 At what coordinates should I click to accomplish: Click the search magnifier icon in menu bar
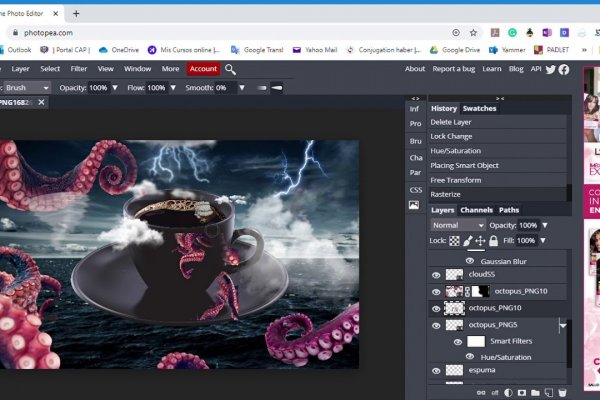tap(231, 69)
